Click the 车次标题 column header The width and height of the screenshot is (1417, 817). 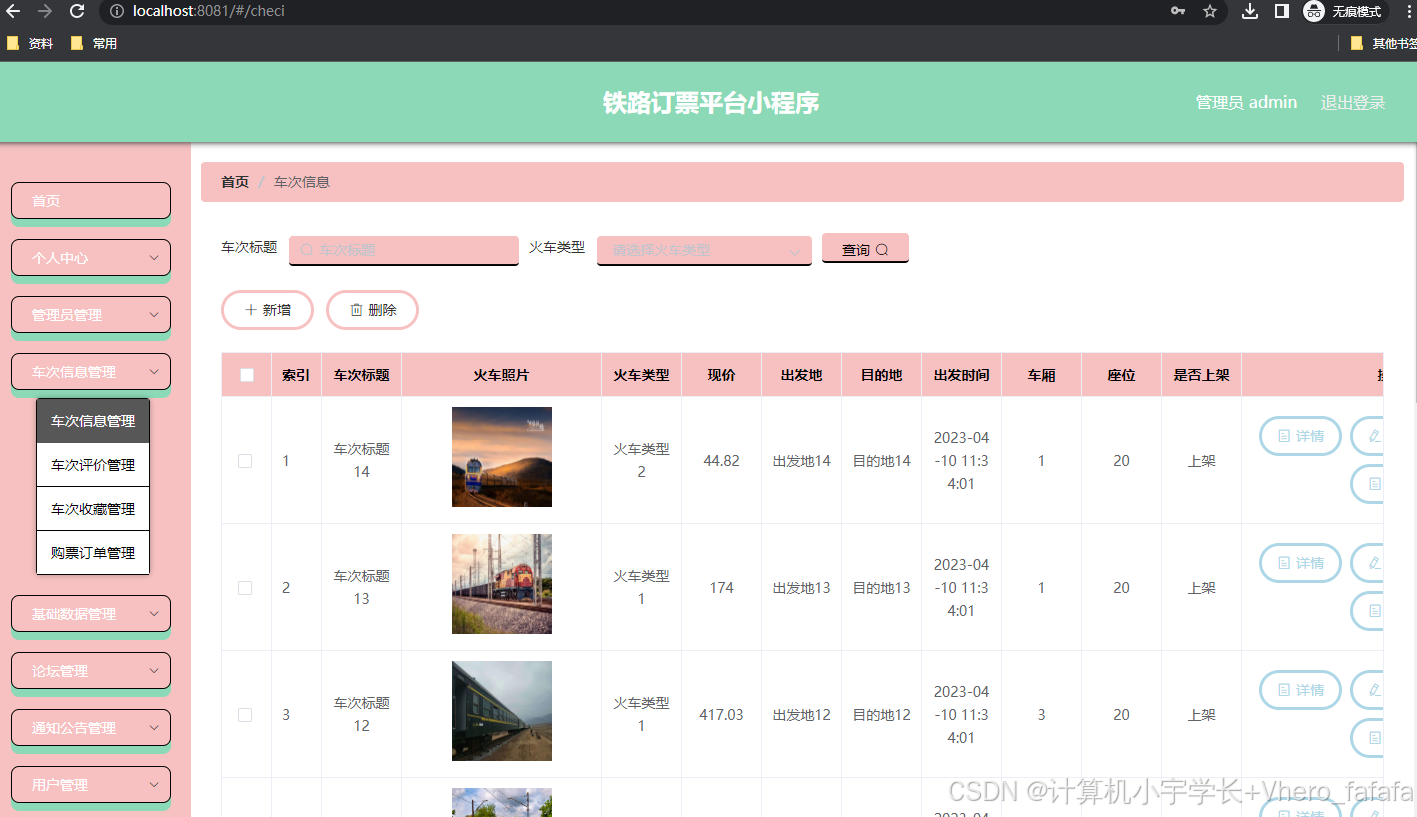tap(361, 375)
